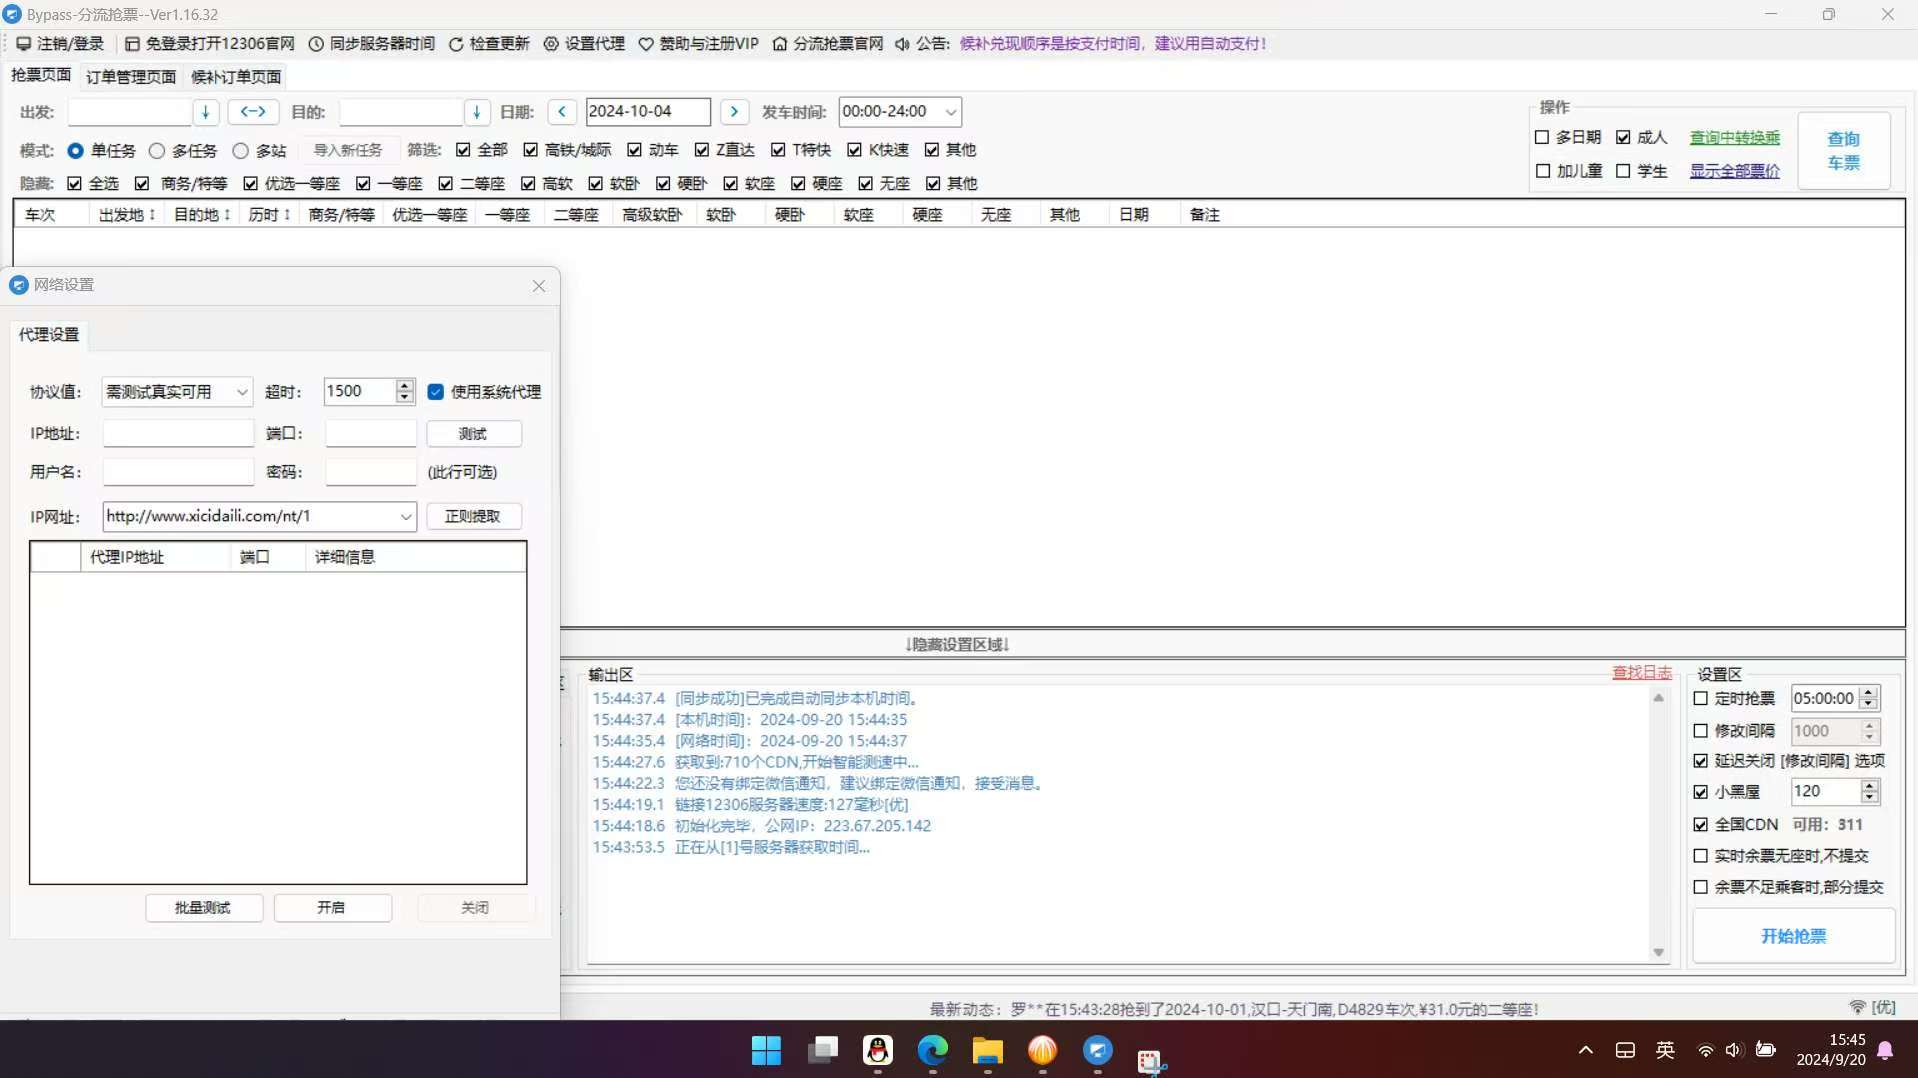Expand the IP website URL dropdown
1918x1078 pixels.
405,517
